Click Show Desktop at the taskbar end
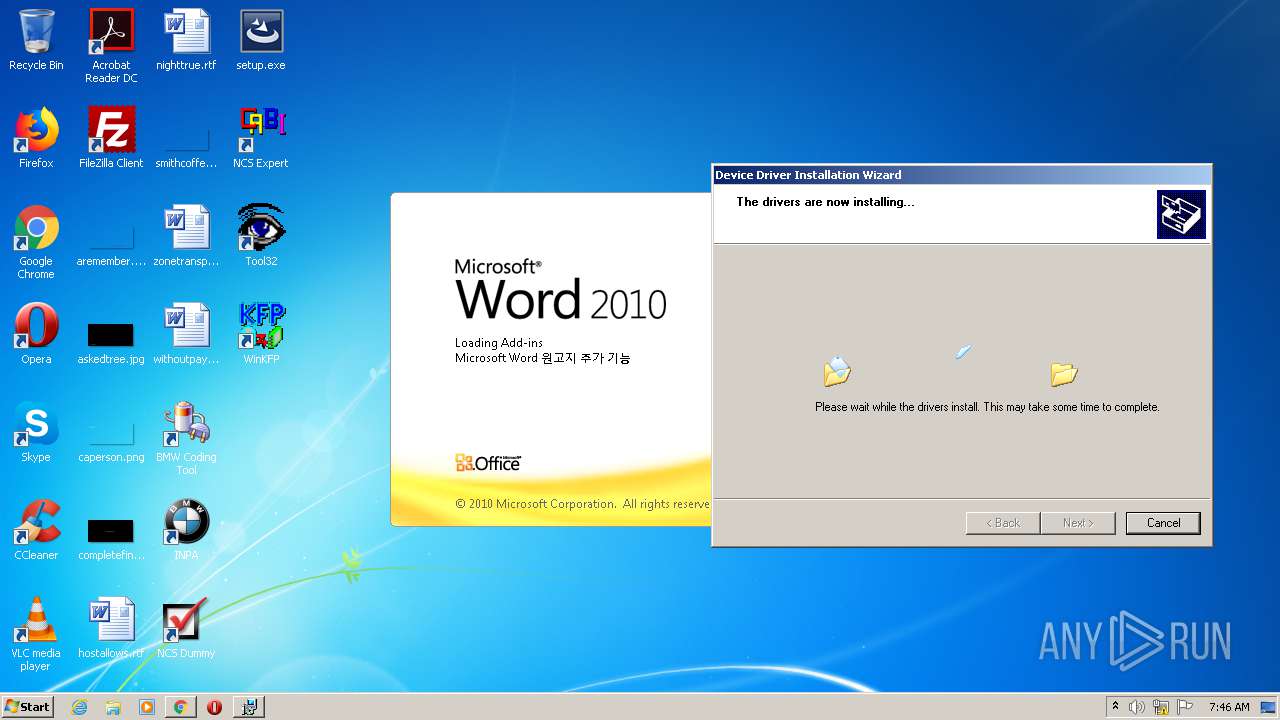The width and height of the screenshot is (1280, 720). pyautogui.click(x=1270, y=707)
